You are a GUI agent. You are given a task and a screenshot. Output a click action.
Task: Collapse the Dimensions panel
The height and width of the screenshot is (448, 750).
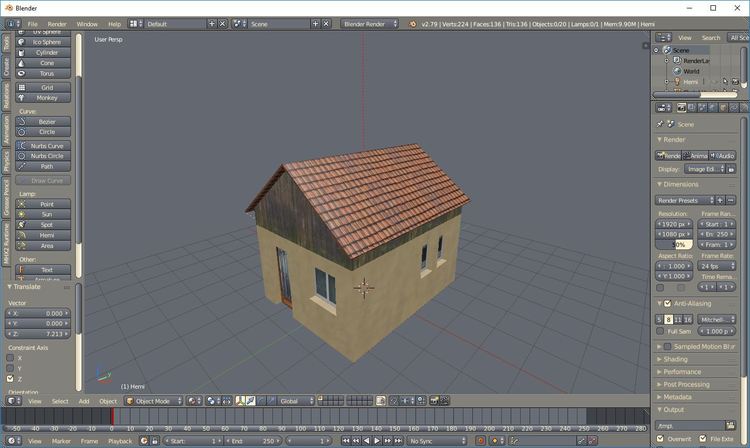point(680,185)
